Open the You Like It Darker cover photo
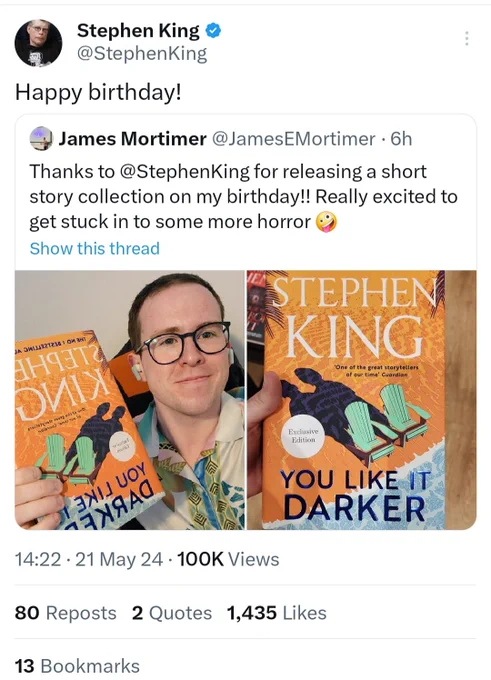 click(x=362, y=400)
